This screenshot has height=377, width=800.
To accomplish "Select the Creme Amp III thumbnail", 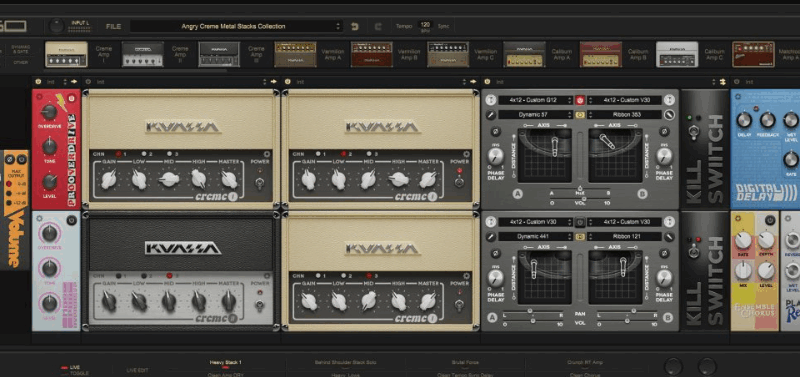I will click(219, 54).
